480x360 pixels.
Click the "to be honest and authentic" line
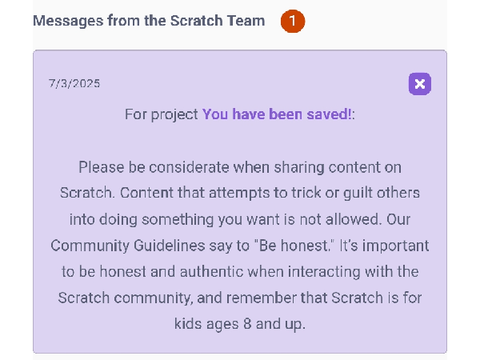(240, 272)
